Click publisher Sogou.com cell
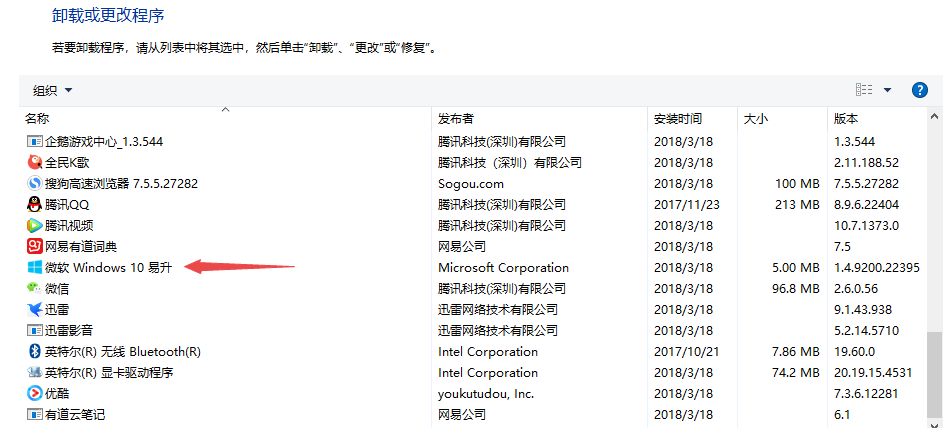Screen dimensions: 943x428 click(x=471, y=183)
